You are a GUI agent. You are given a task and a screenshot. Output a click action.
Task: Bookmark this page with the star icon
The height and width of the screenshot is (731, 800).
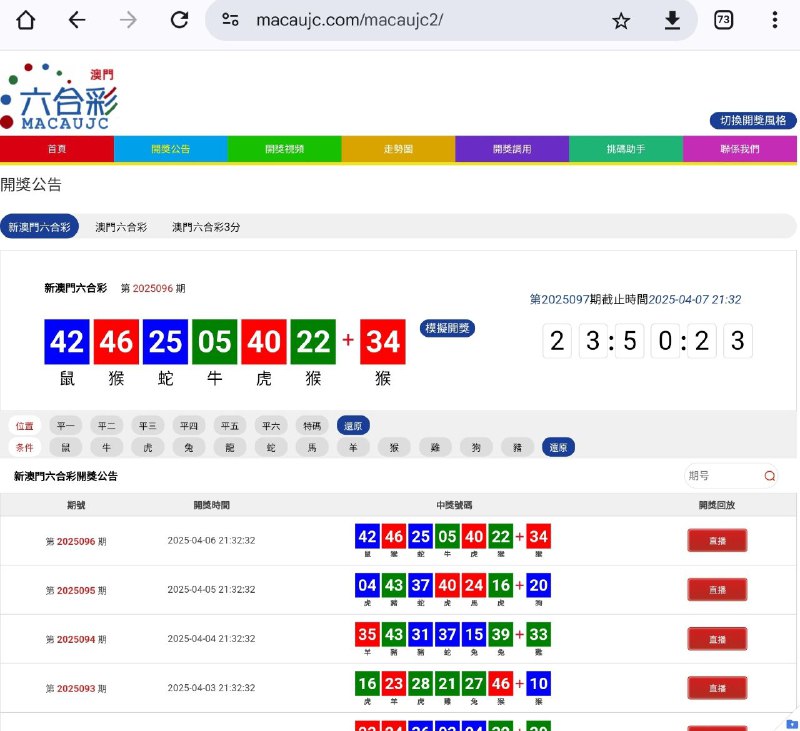point(621,21)
